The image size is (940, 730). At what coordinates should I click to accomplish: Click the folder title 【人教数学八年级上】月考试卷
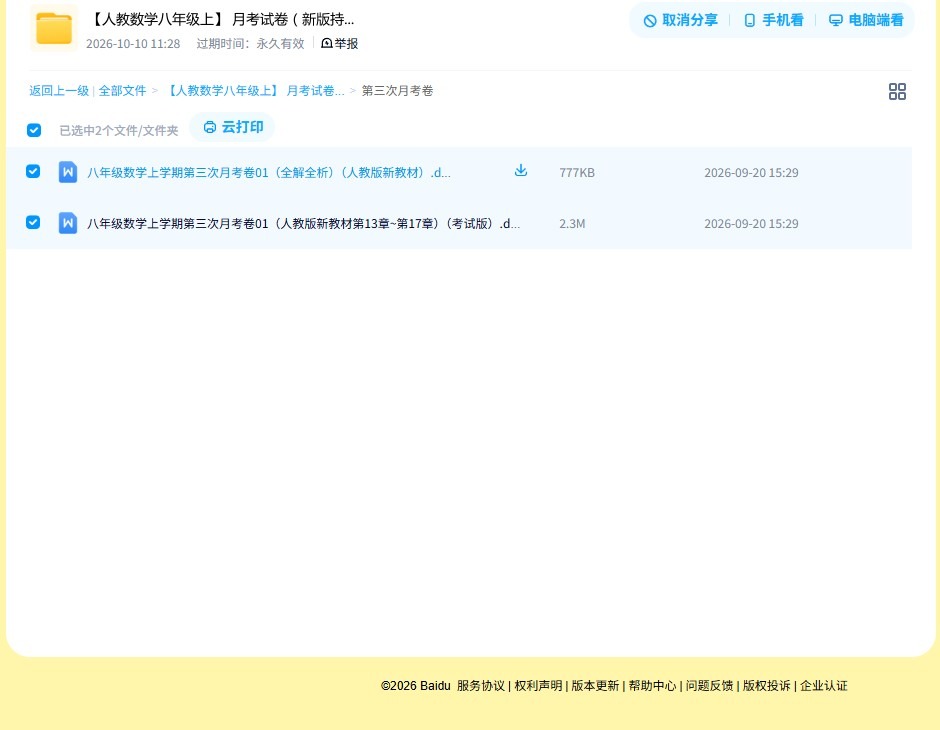coord(221,19)
